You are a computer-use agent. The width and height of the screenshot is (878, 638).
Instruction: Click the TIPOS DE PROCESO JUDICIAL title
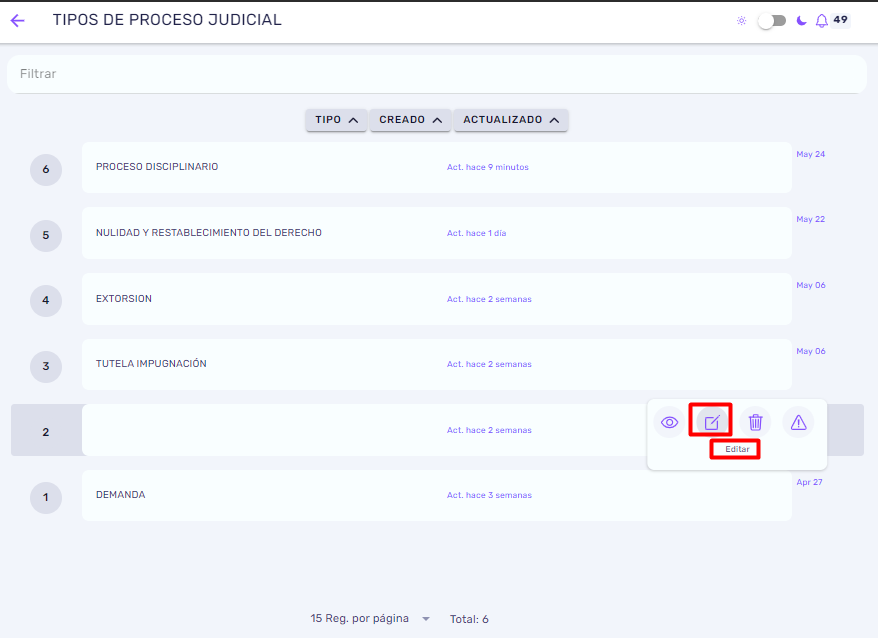pyautogui.click(x=167, y=20)
